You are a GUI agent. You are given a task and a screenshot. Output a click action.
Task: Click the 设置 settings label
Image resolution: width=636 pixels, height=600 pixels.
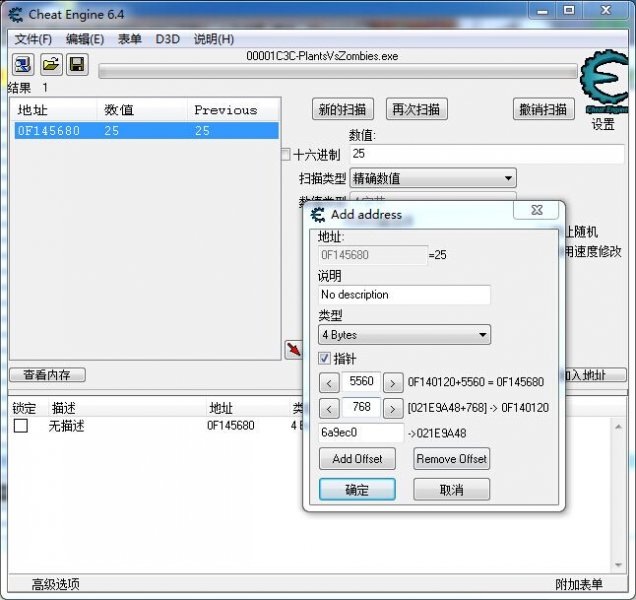[603, 124]
